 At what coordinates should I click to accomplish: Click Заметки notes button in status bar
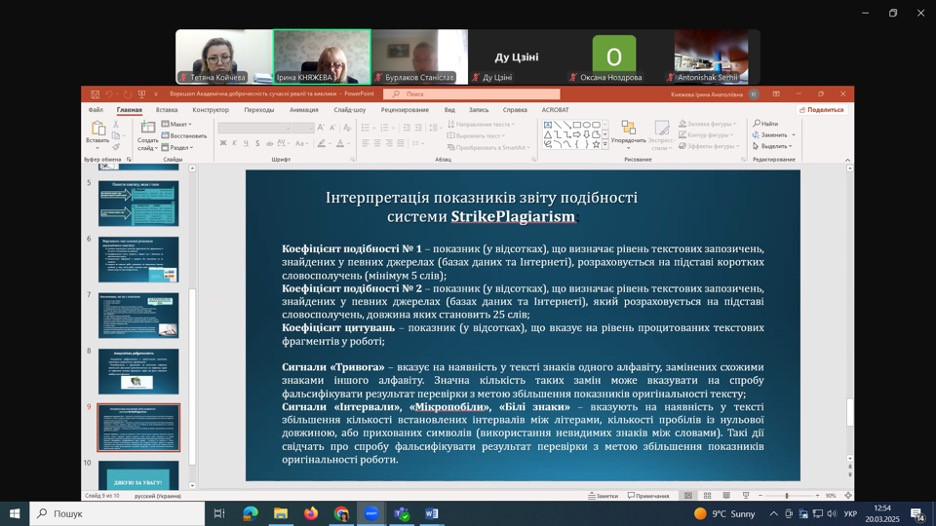click(603, 496)
